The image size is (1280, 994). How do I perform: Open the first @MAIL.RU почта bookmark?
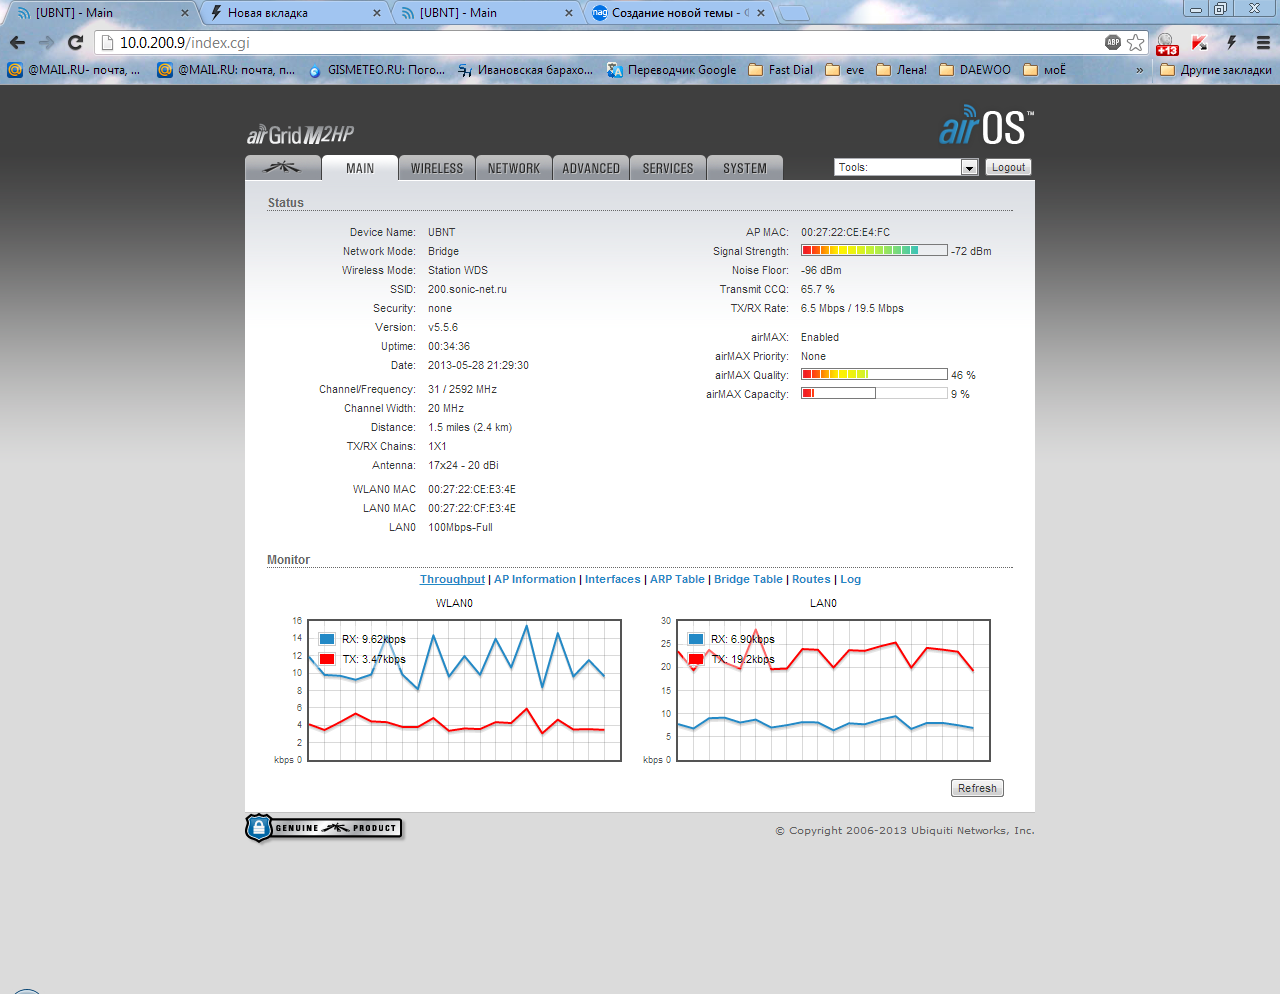tap(74, 70)
